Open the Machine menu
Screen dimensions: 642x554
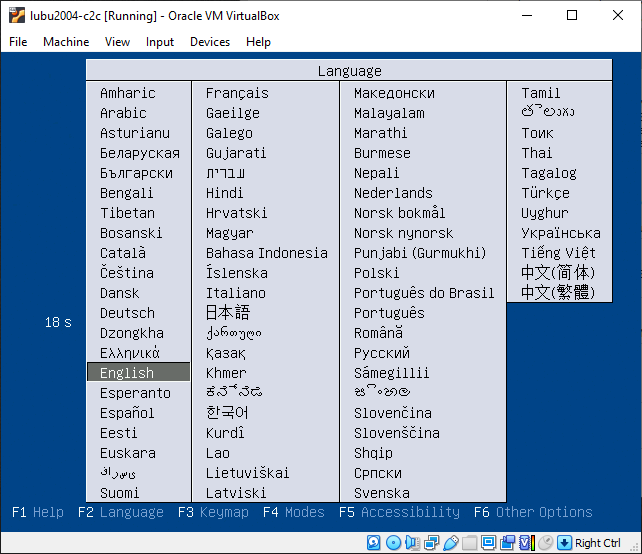[x=66, y=42]
